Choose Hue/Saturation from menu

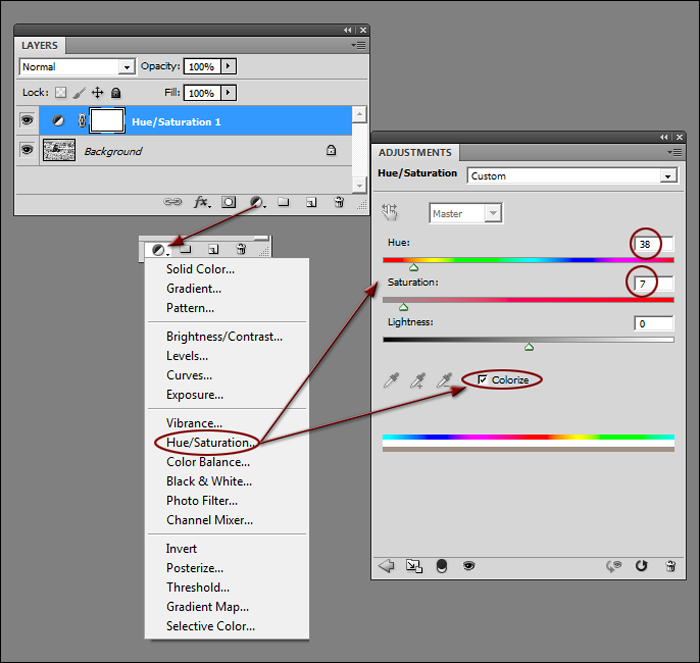(210, 442)
